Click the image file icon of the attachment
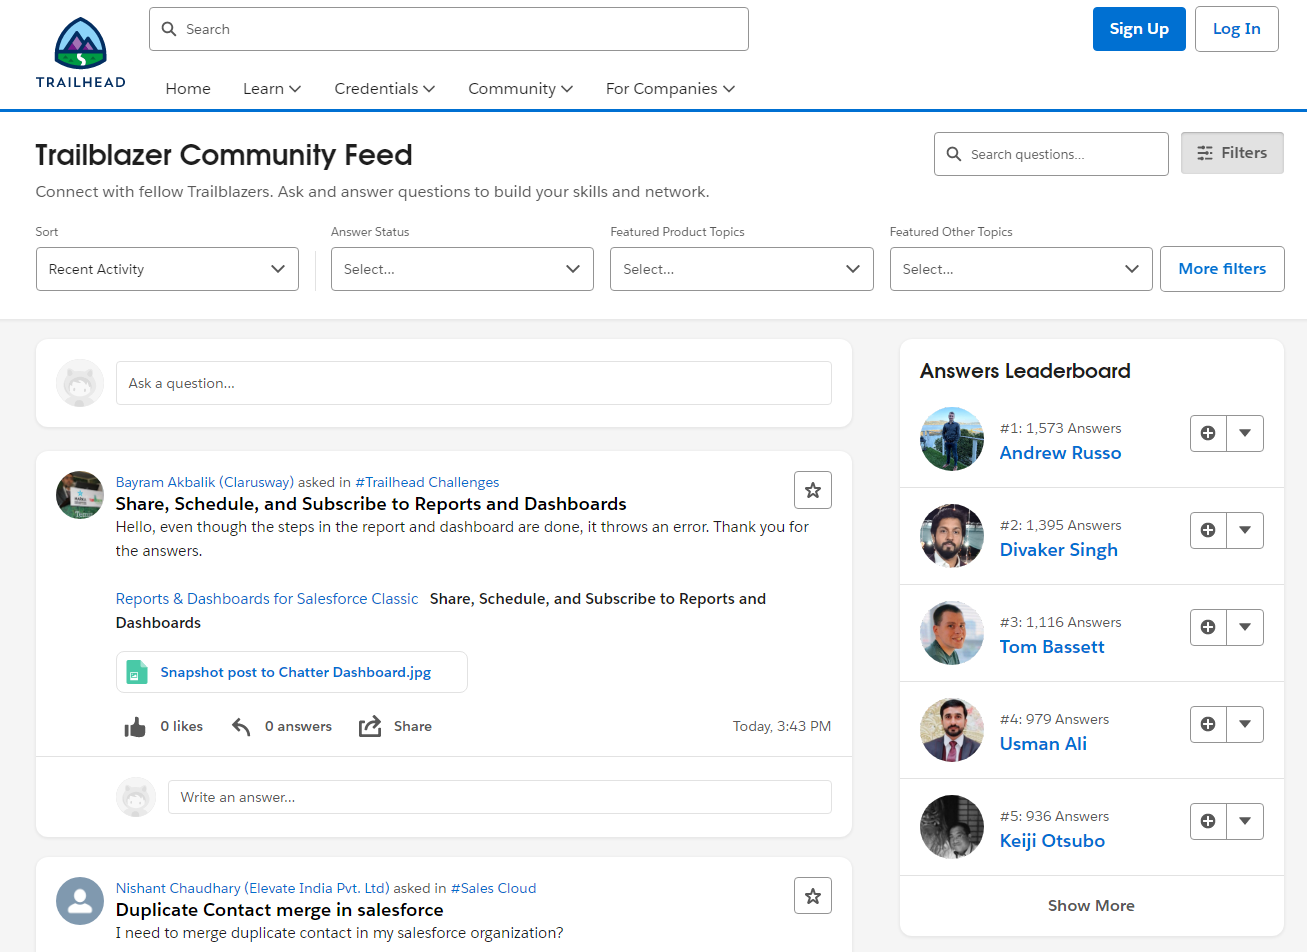The width and height of the screenshot is (1307, 952). [x=137, y=672]
